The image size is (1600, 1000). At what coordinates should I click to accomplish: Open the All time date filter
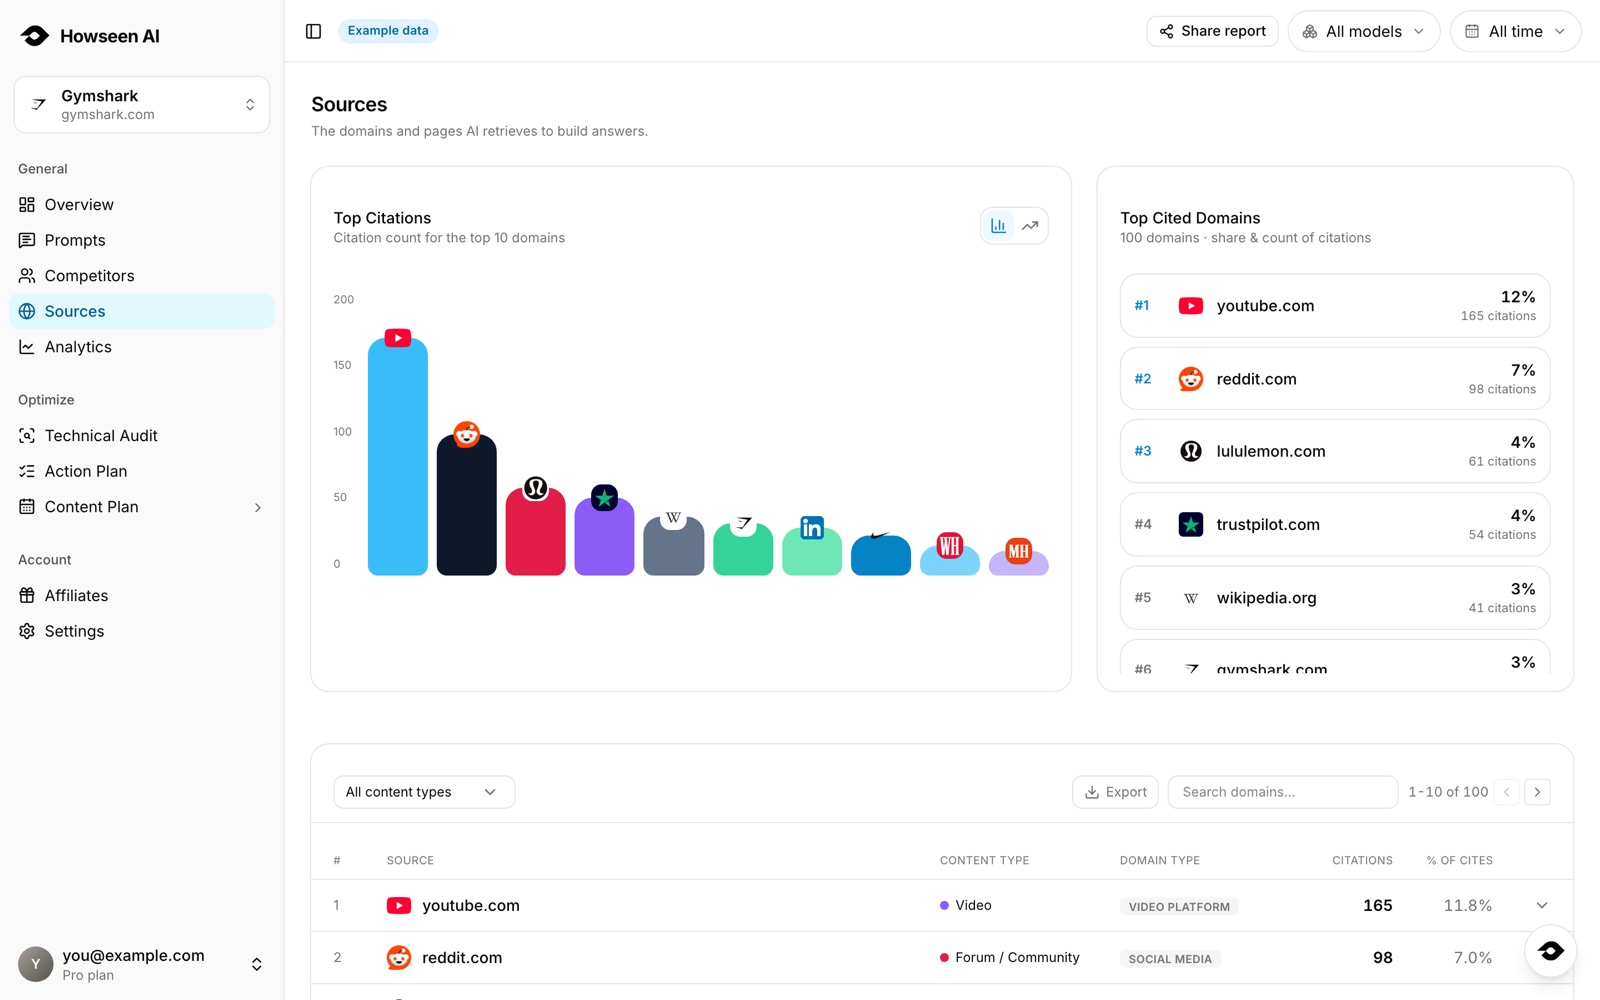[x=1516, y=31]
